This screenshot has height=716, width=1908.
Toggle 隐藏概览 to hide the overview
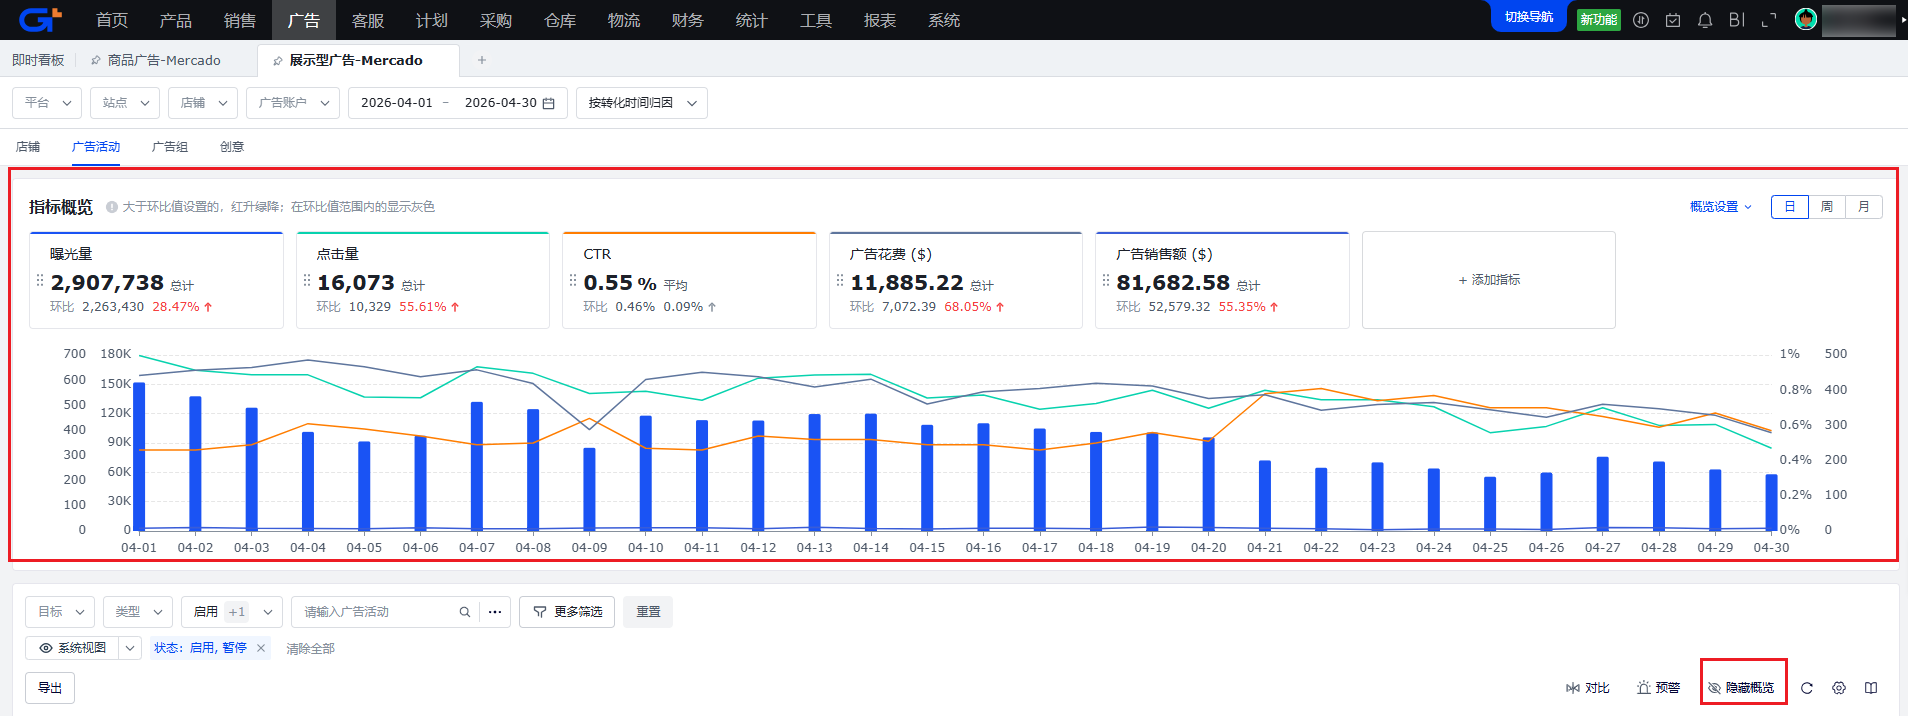click(1741, 688)
